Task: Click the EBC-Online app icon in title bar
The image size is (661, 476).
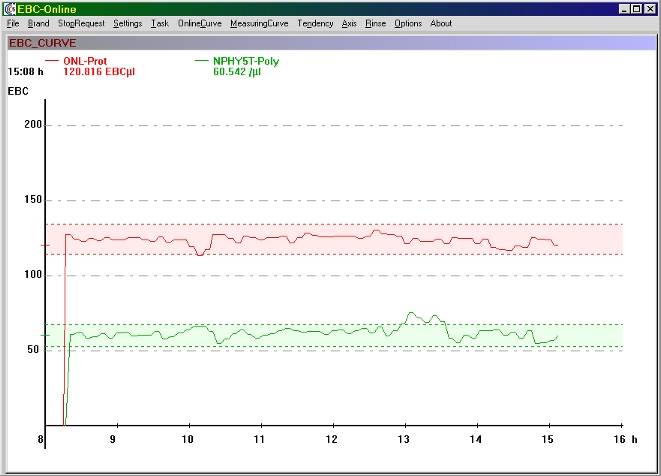Action: tap(9, 9)
